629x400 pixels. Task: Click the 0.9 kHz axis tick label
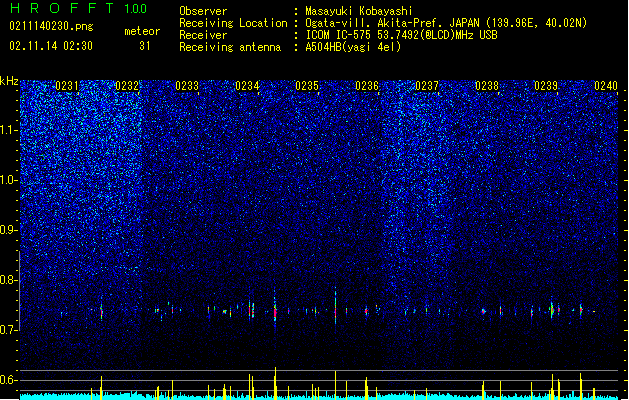pos(9,230)
